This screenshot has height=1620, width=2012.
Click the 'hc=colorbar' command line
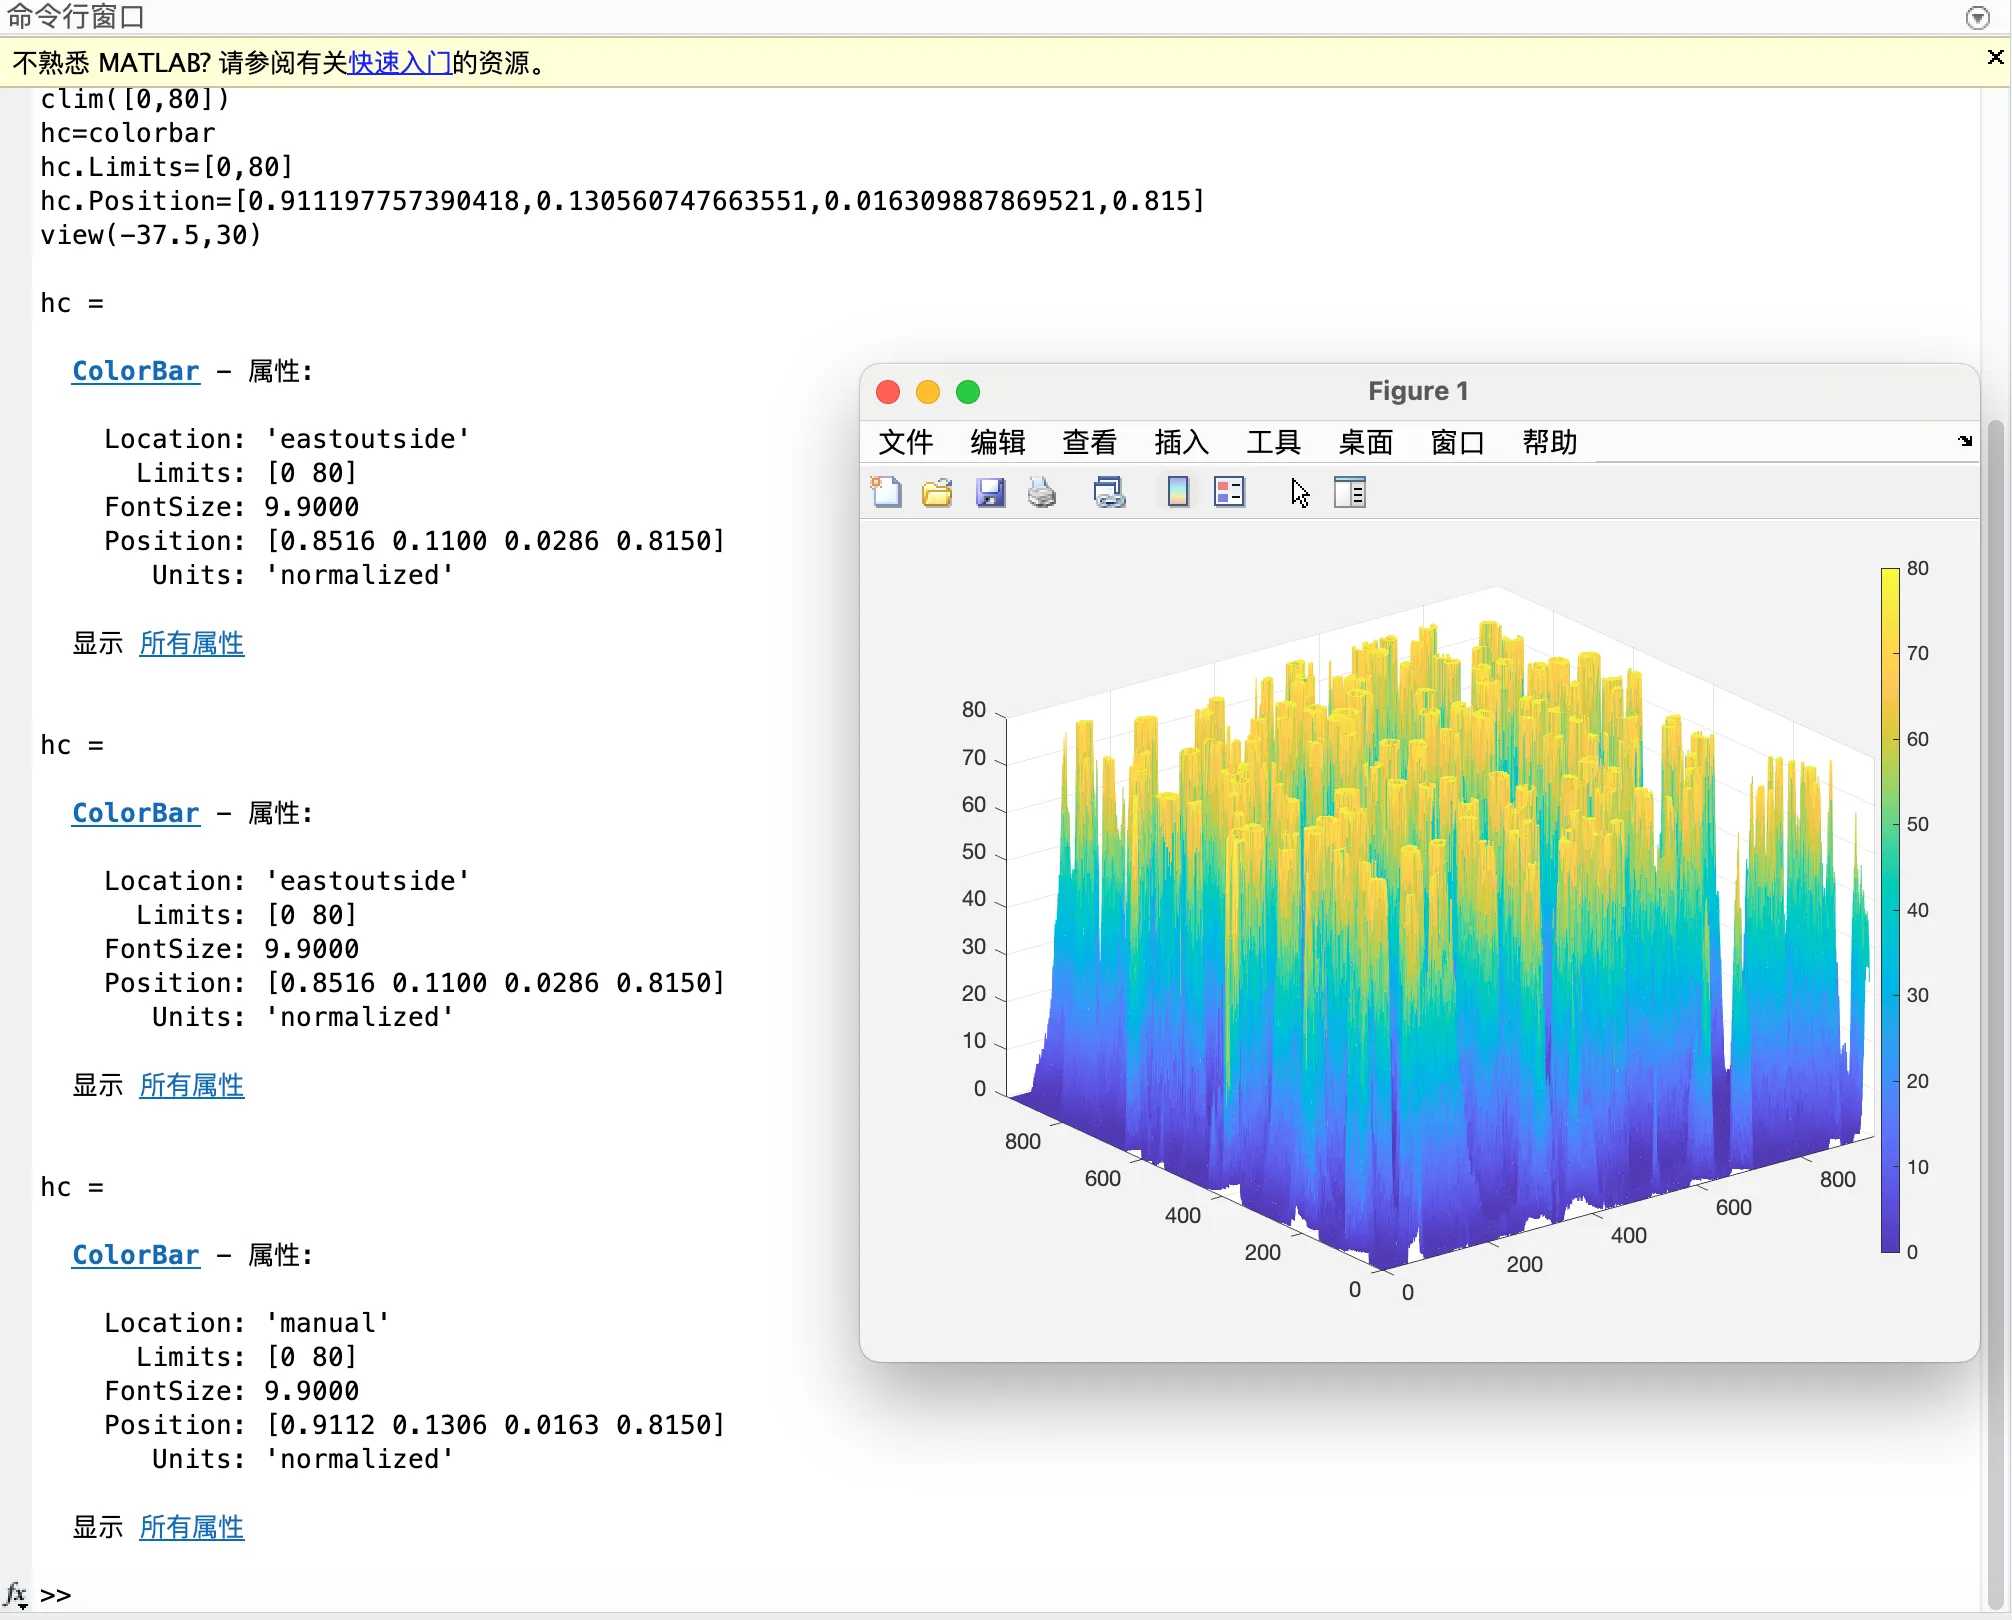(128, 133)
